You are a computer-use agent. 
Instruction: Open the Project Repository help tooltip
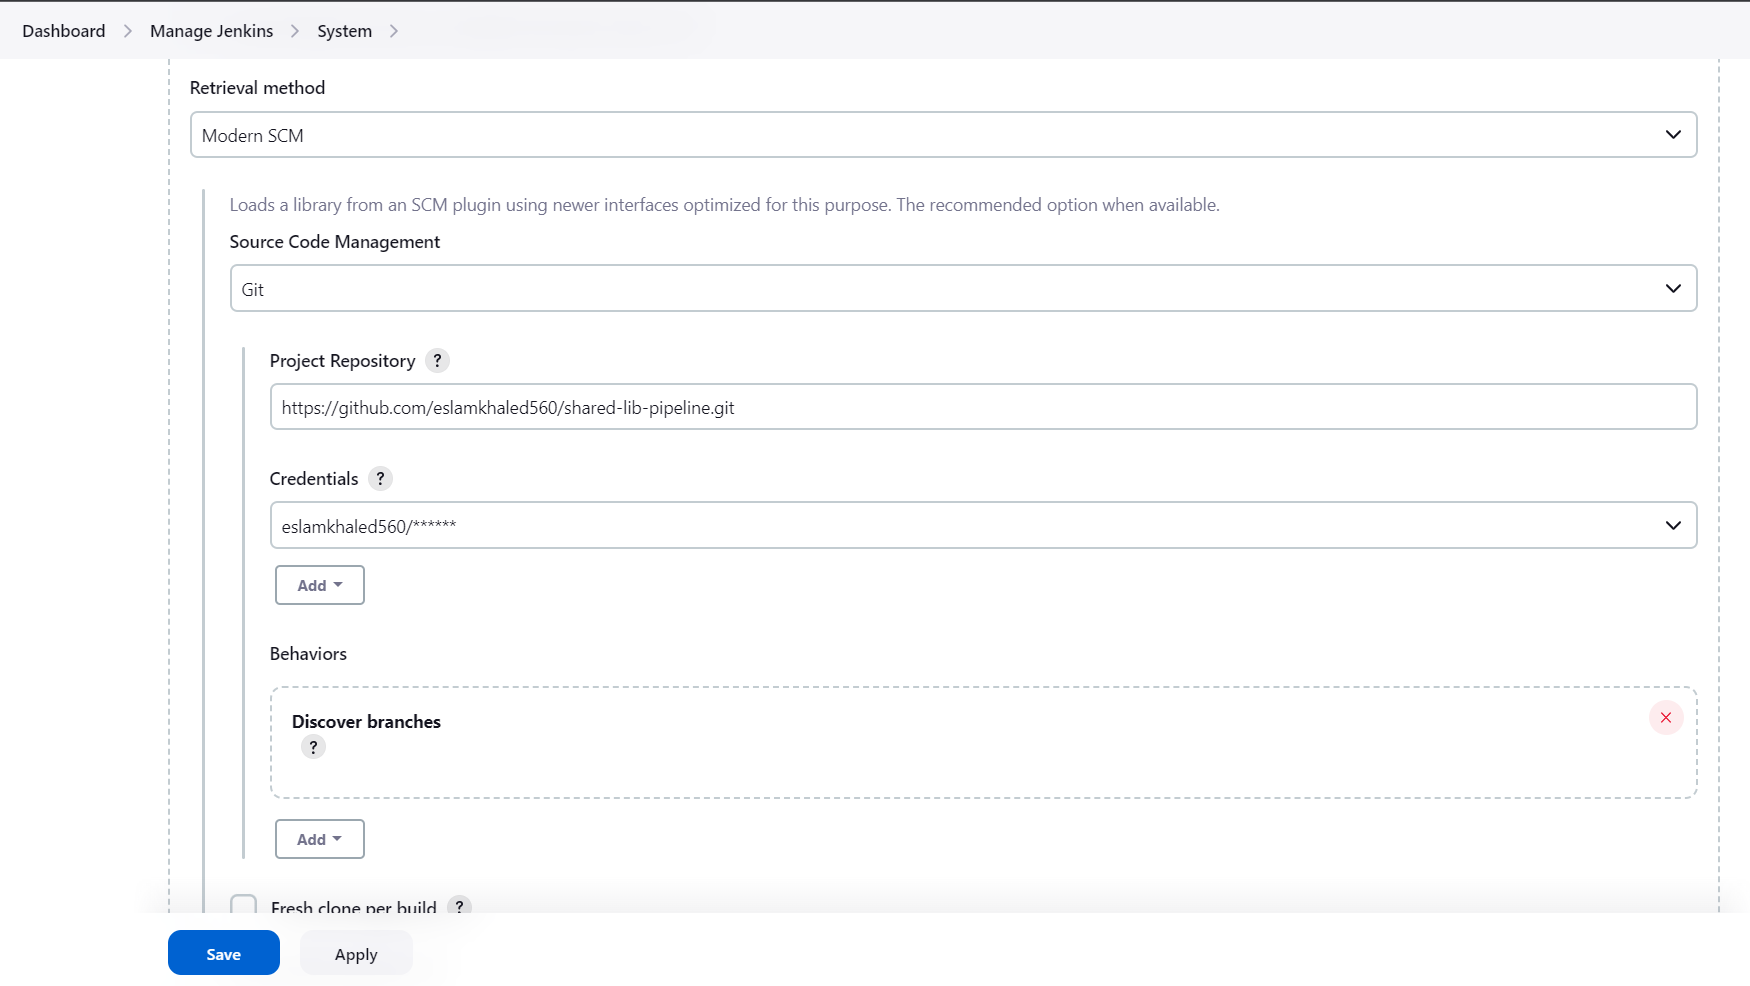[x=437, y=361]
